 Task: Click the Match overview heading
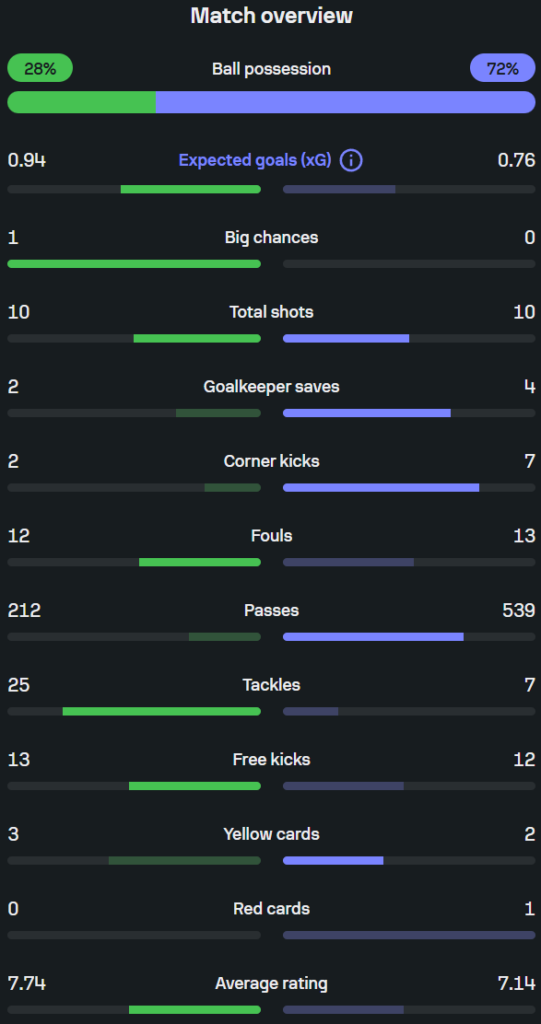(x=271, y=16)
